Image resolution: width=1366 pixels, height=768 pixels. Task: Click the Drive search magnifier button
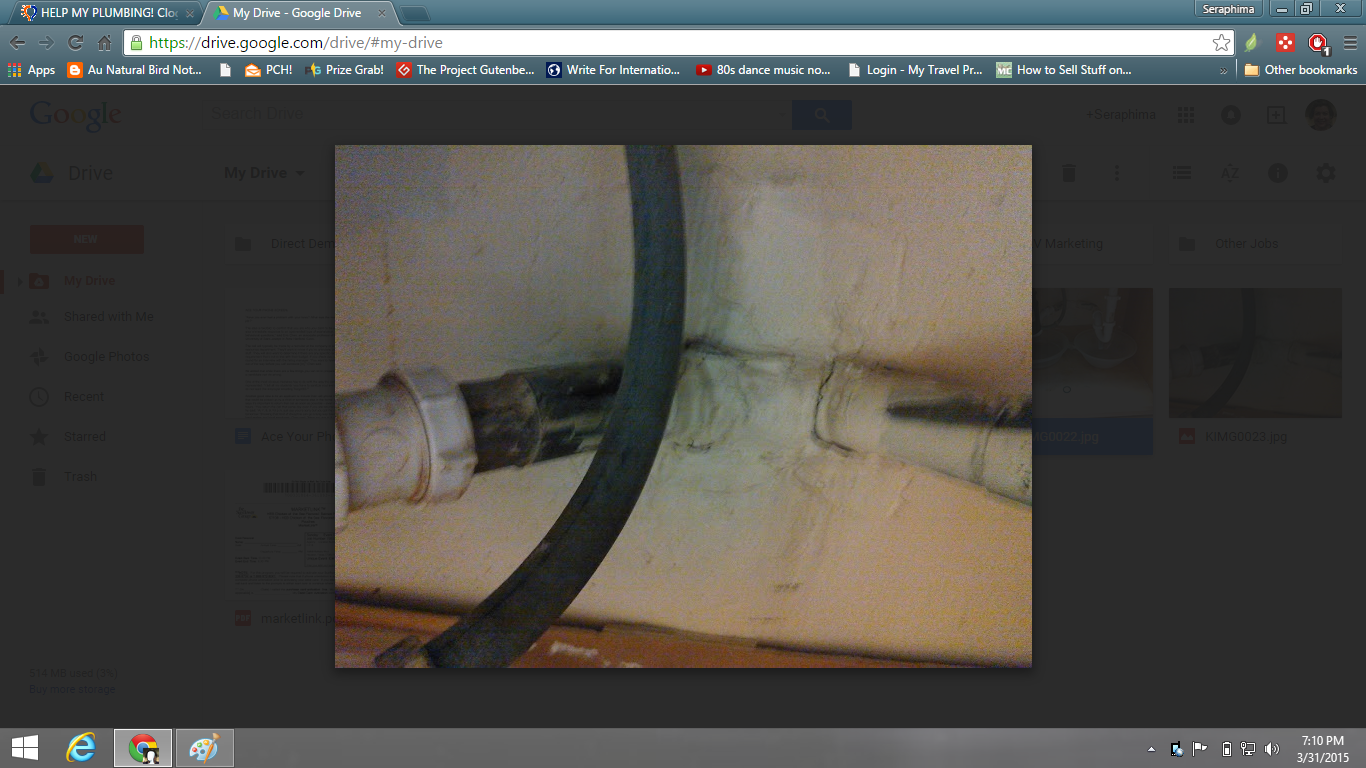coord(821,115)
